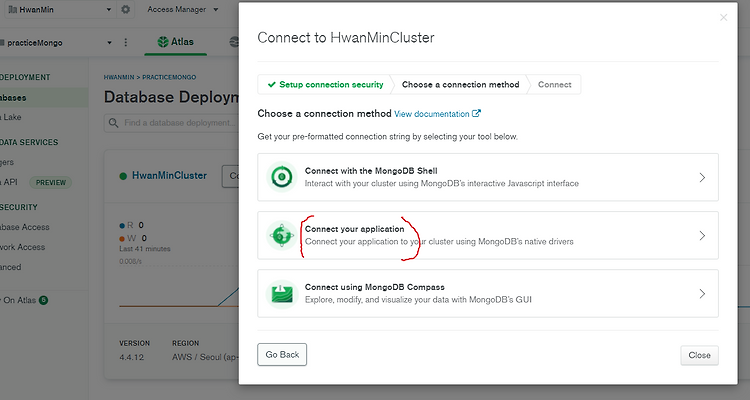Click chevron for MongoDB Compass option
Image resolution: width=750 pixels, height=400 pixels.
pyautogui.click(x=702, y=294)
